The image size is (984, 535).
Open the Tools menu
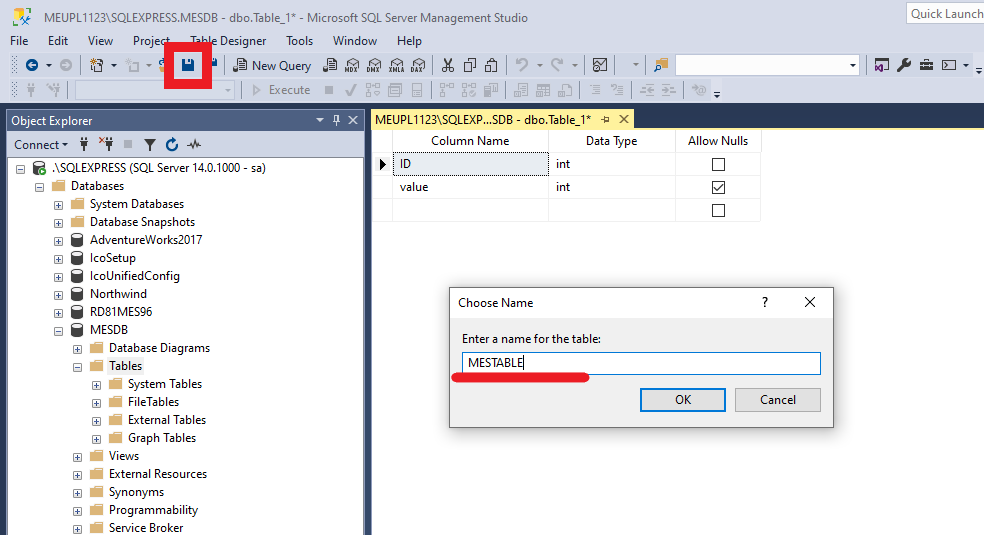(299, 41)
